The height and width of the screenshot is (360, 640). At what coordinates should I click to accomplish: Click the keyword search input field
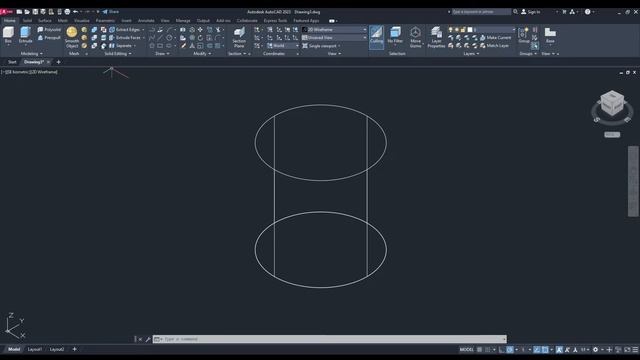click(481, 12)
